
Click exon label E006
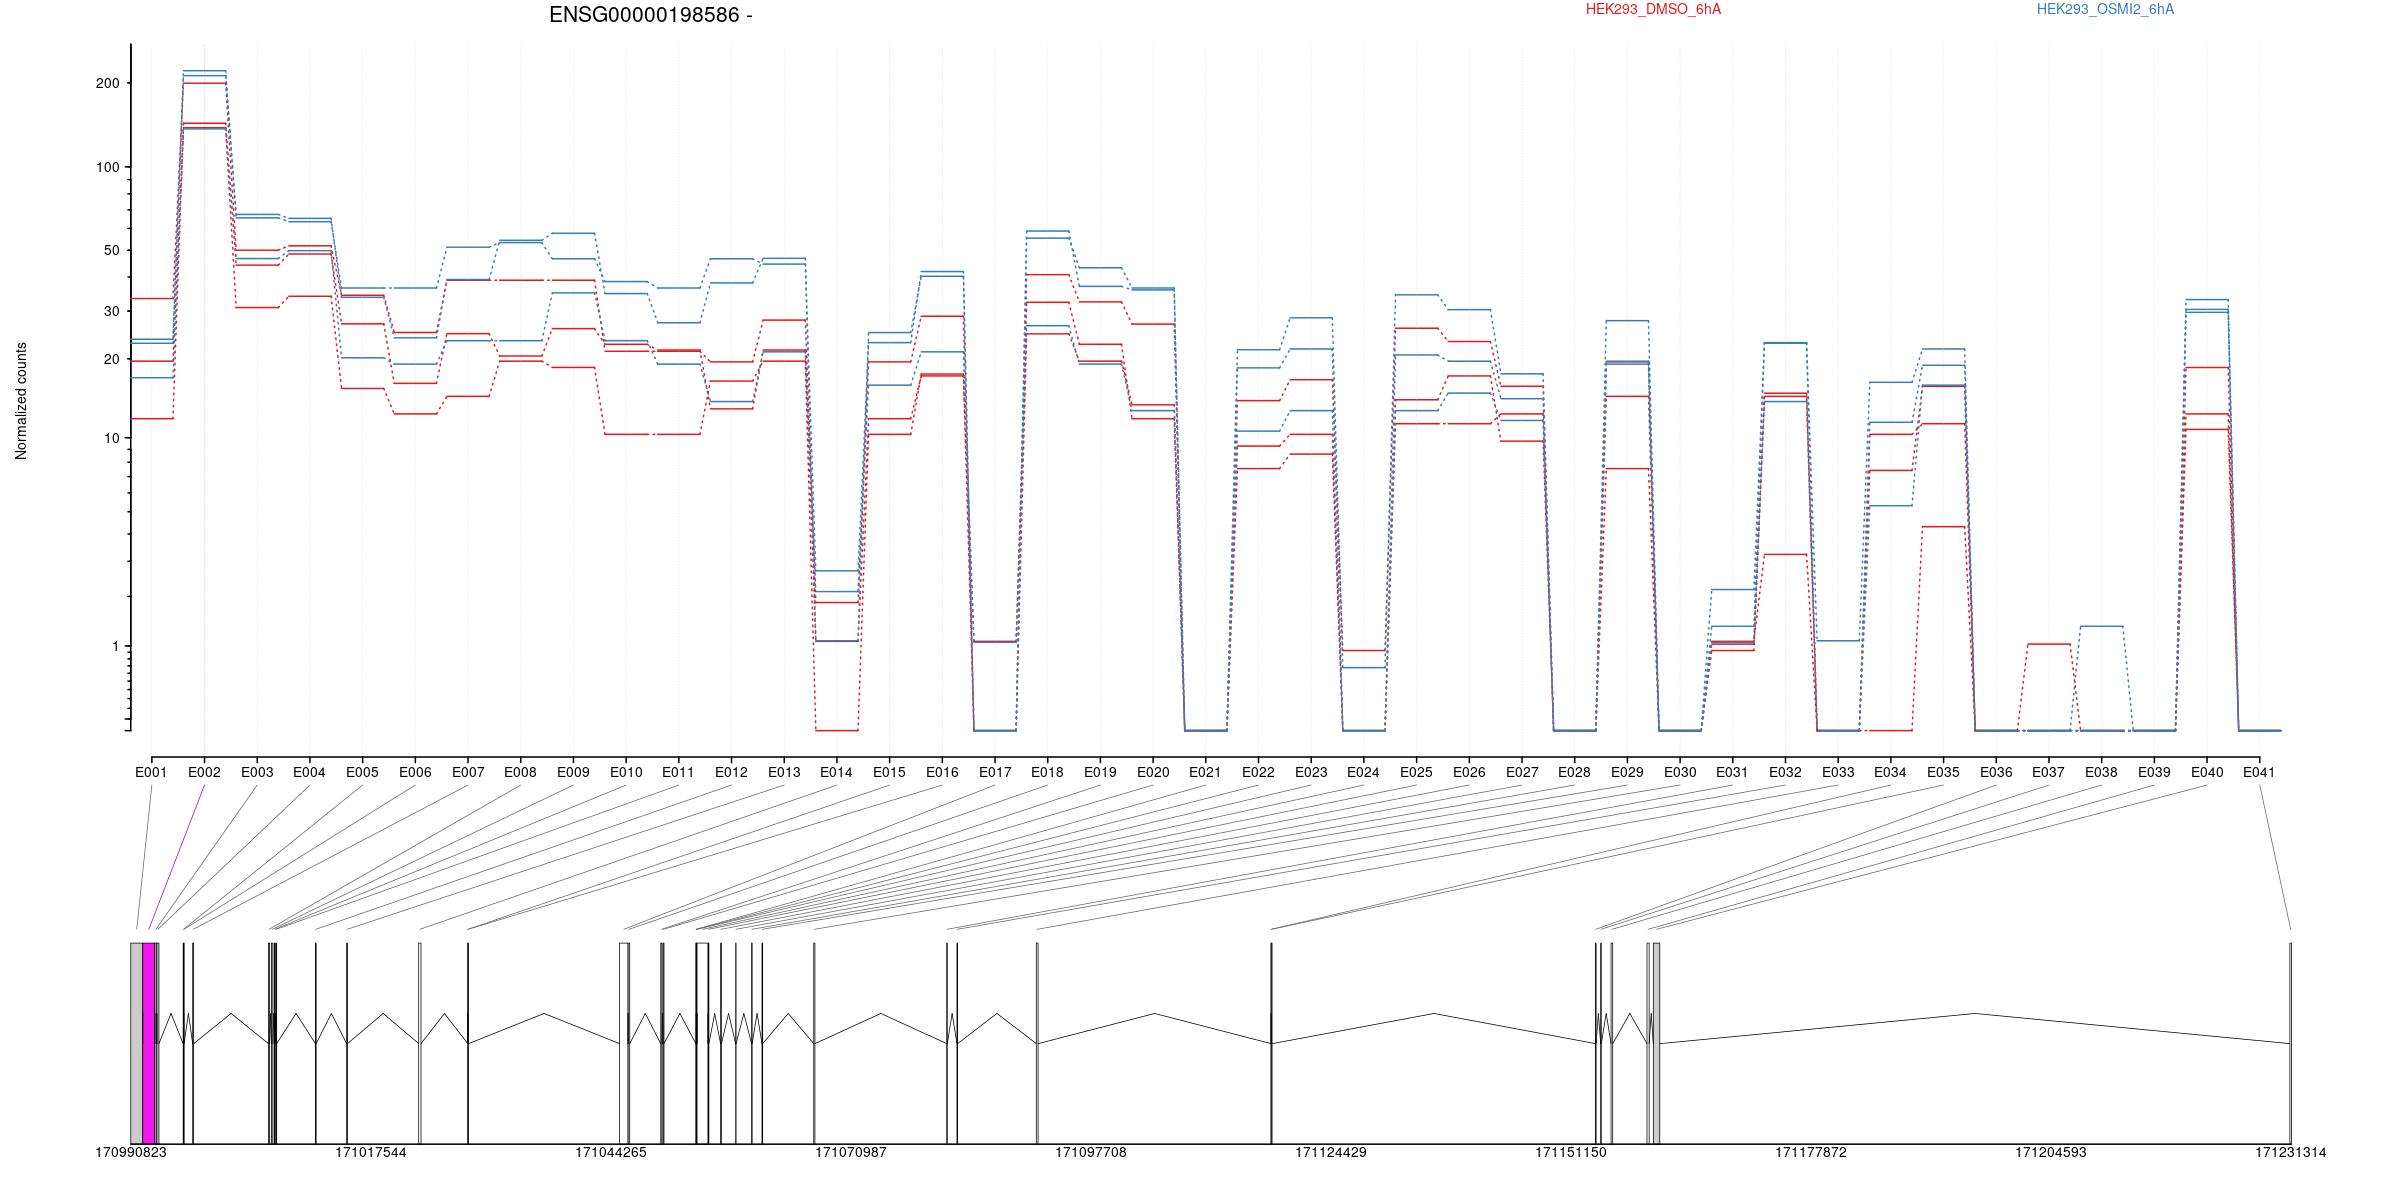point(415,773)
